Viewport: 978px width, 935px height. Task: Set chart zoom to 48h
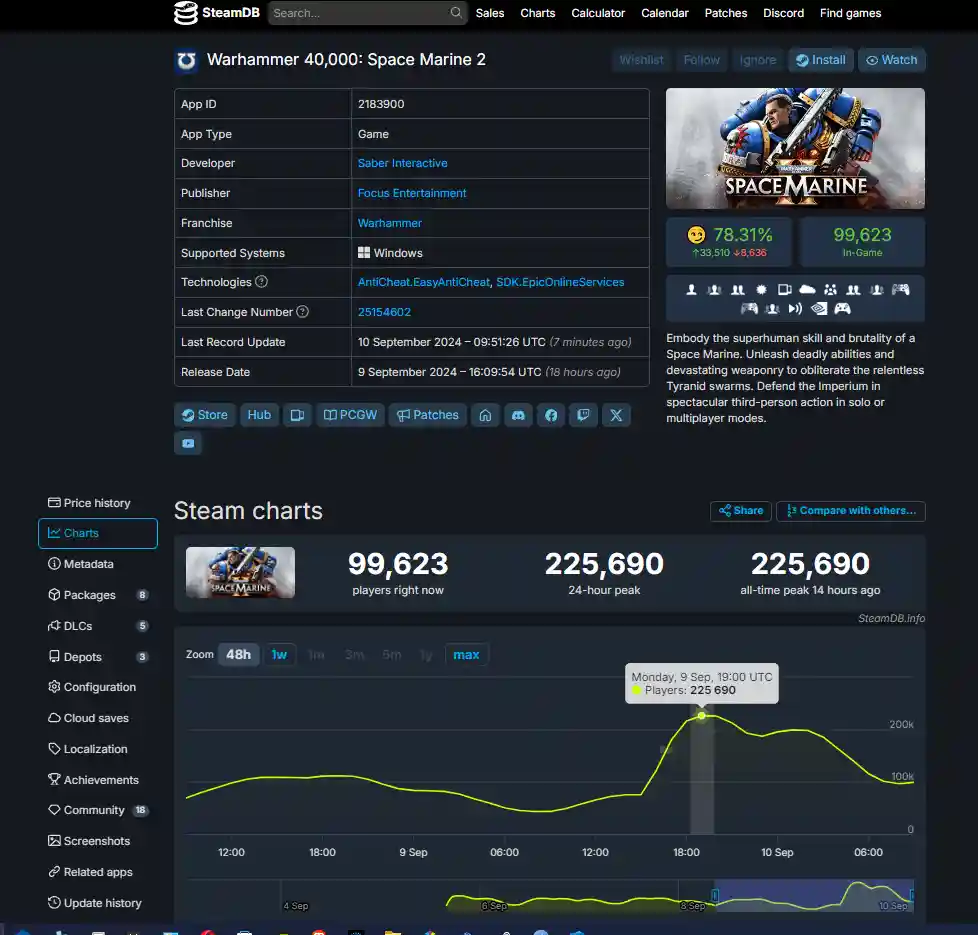click(x=238, y=654)
